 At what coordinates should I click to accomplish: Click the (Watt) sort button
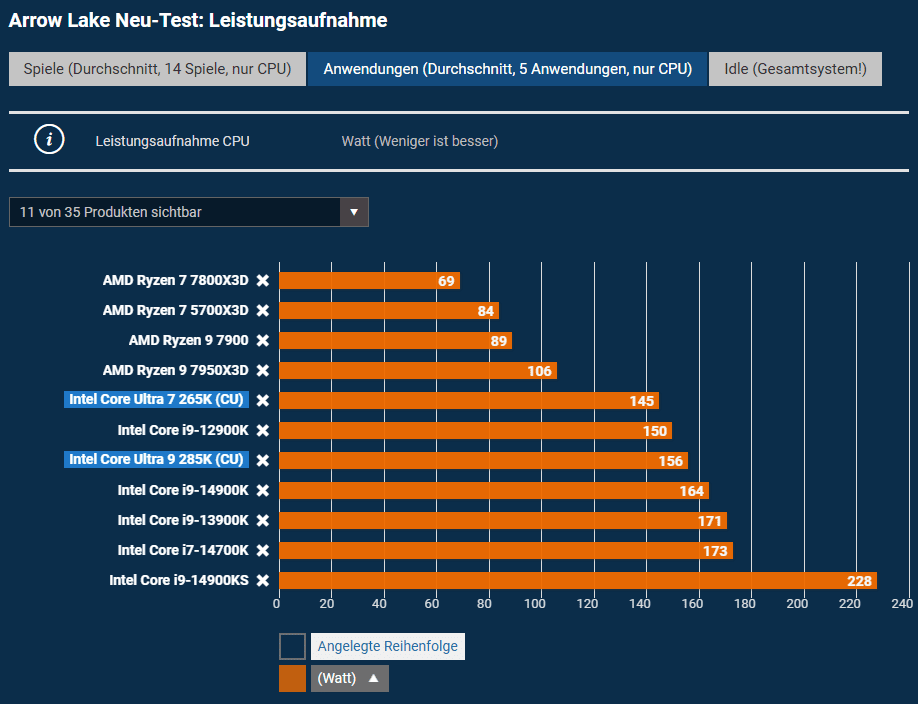(350, 678)
